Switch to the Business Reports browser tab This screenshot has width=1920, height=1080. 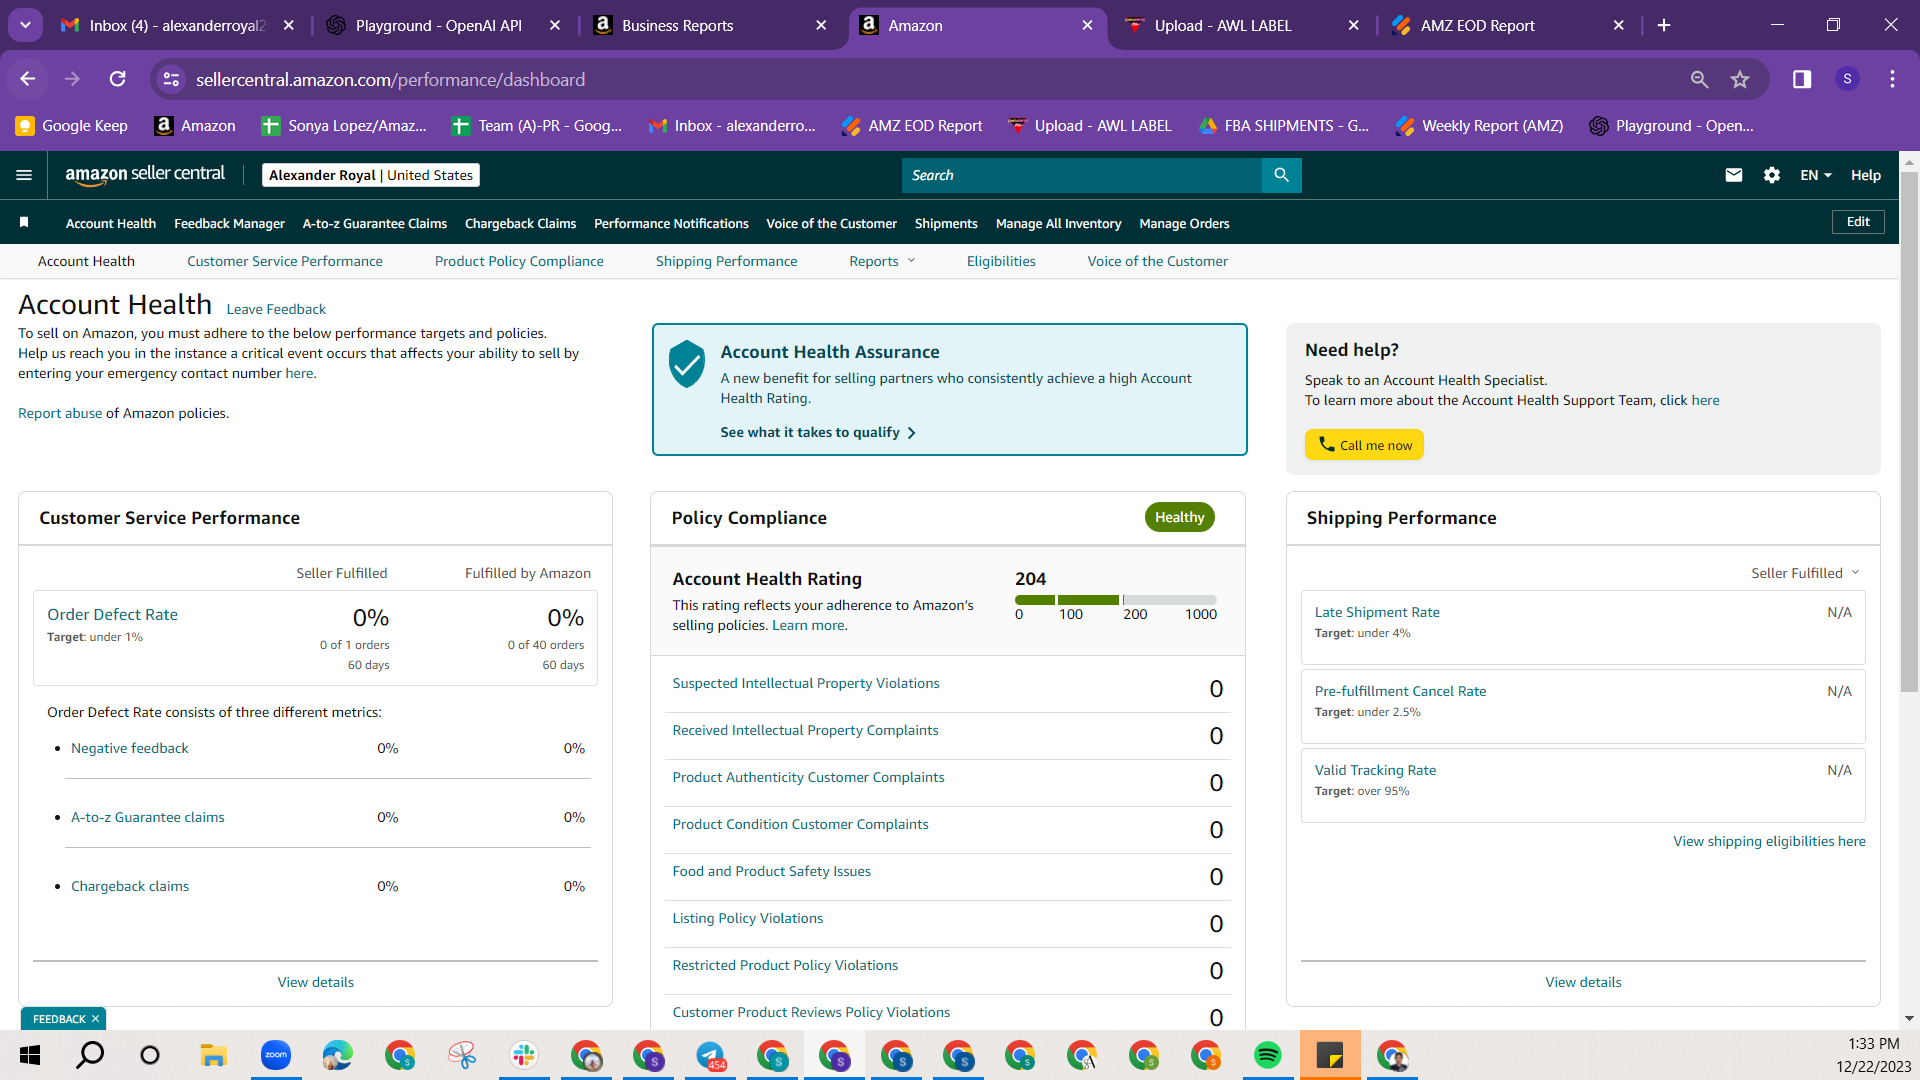[709, 25]
